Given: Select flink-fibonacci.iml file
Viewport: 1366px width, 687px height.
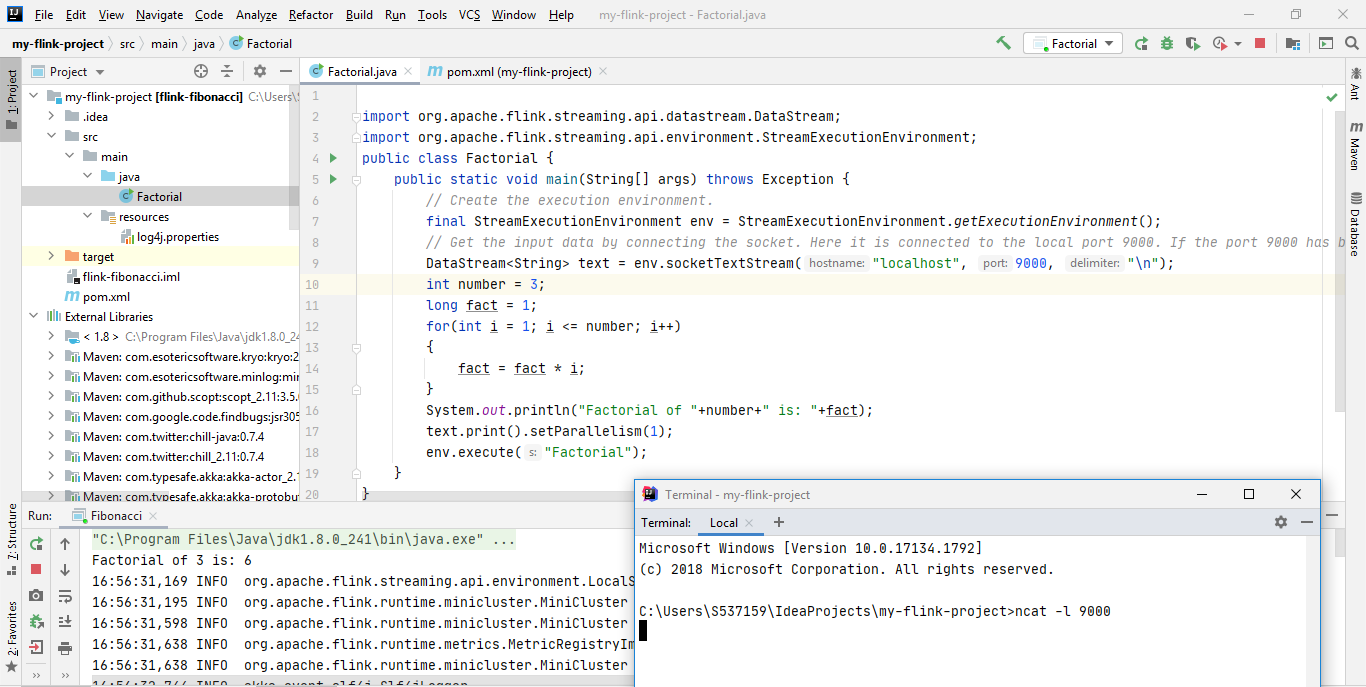Looking at the screenshot, I should pyautogui.click(x=131, y=277).
